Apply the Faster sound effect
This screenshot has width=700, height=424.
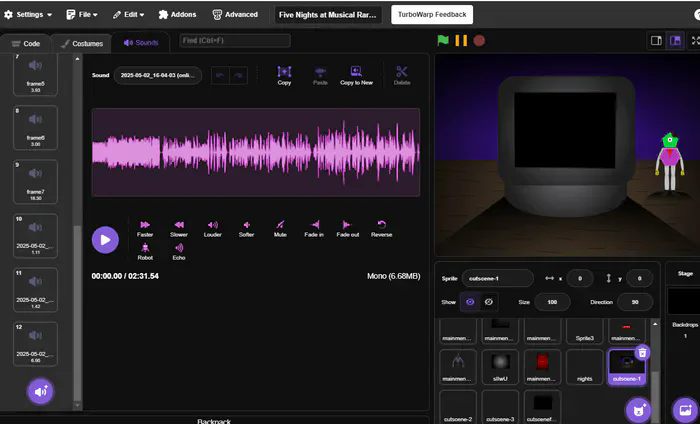145,224
